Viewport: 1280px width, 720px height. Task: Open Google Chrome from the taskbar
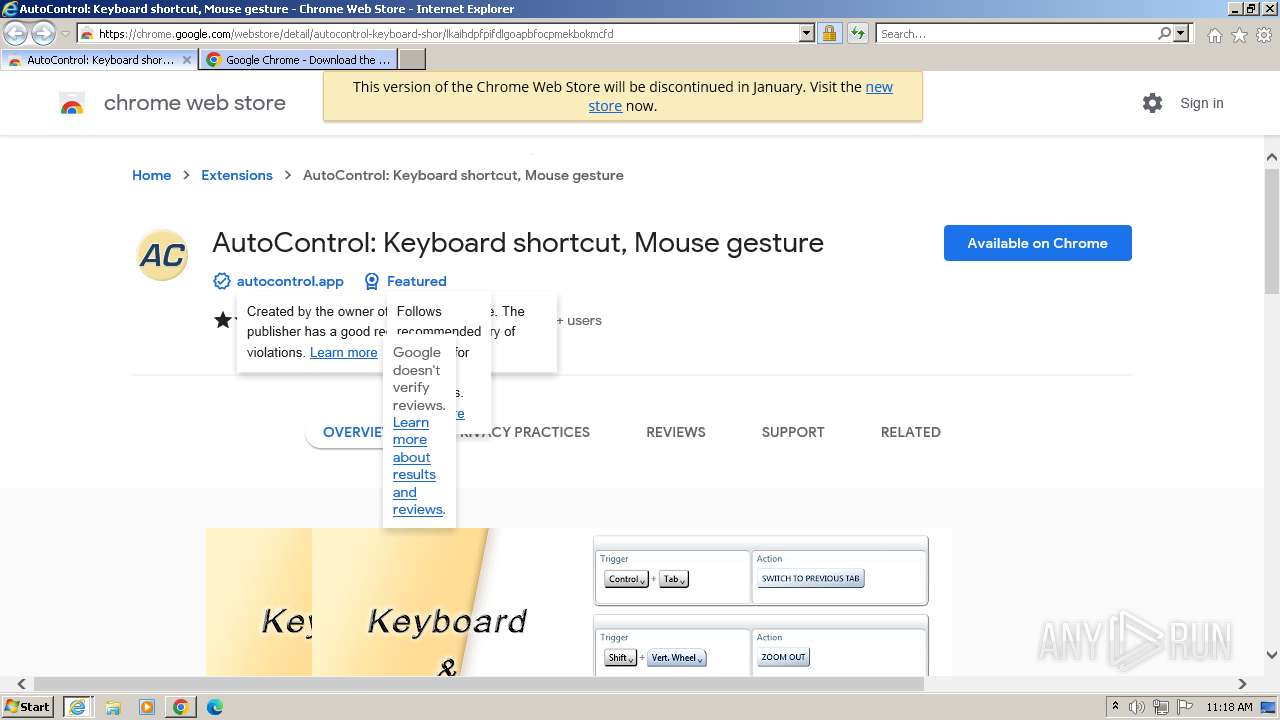180,707
